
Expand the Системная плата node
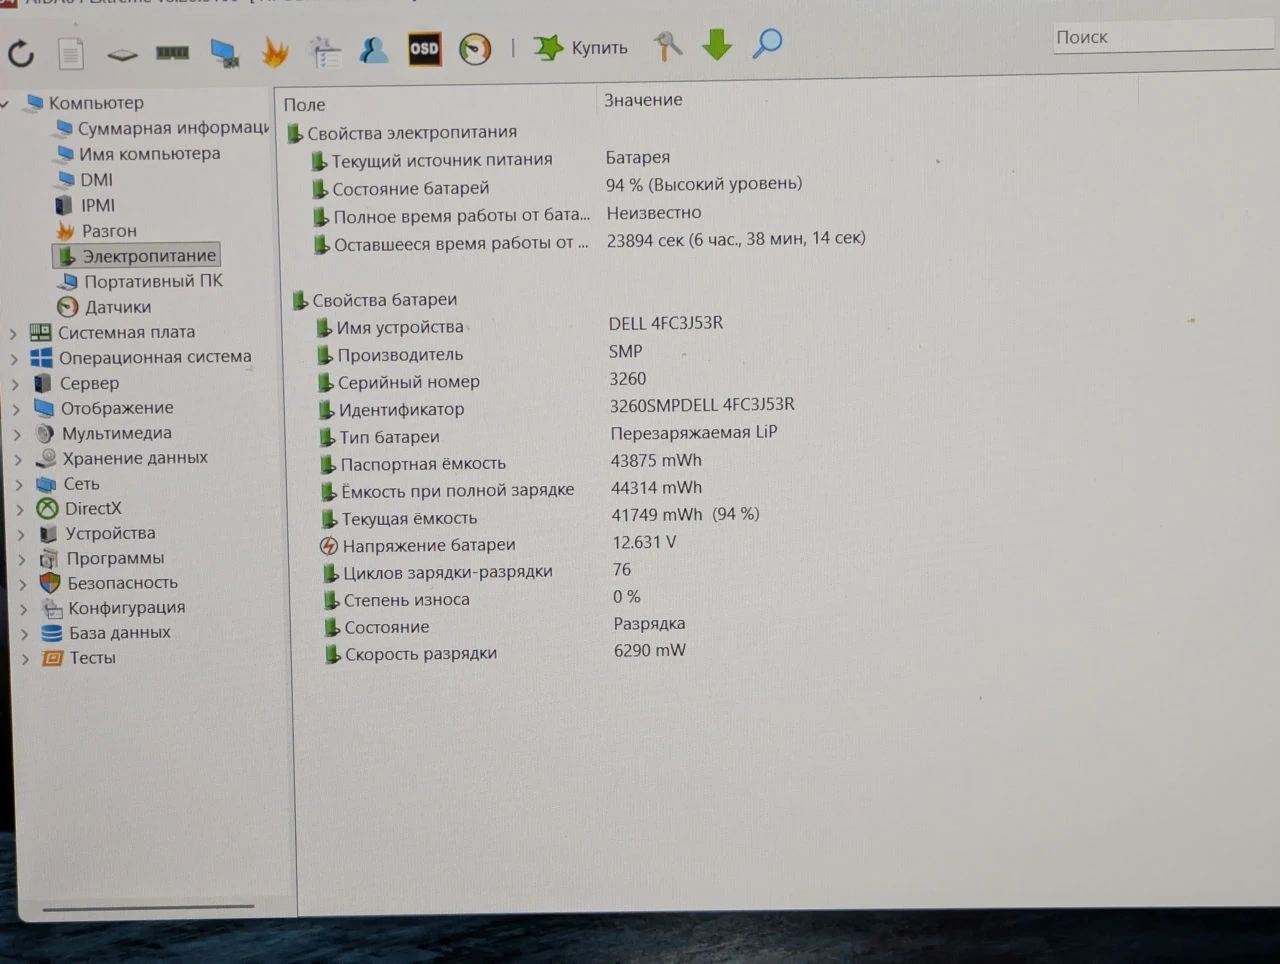point(14,333)
